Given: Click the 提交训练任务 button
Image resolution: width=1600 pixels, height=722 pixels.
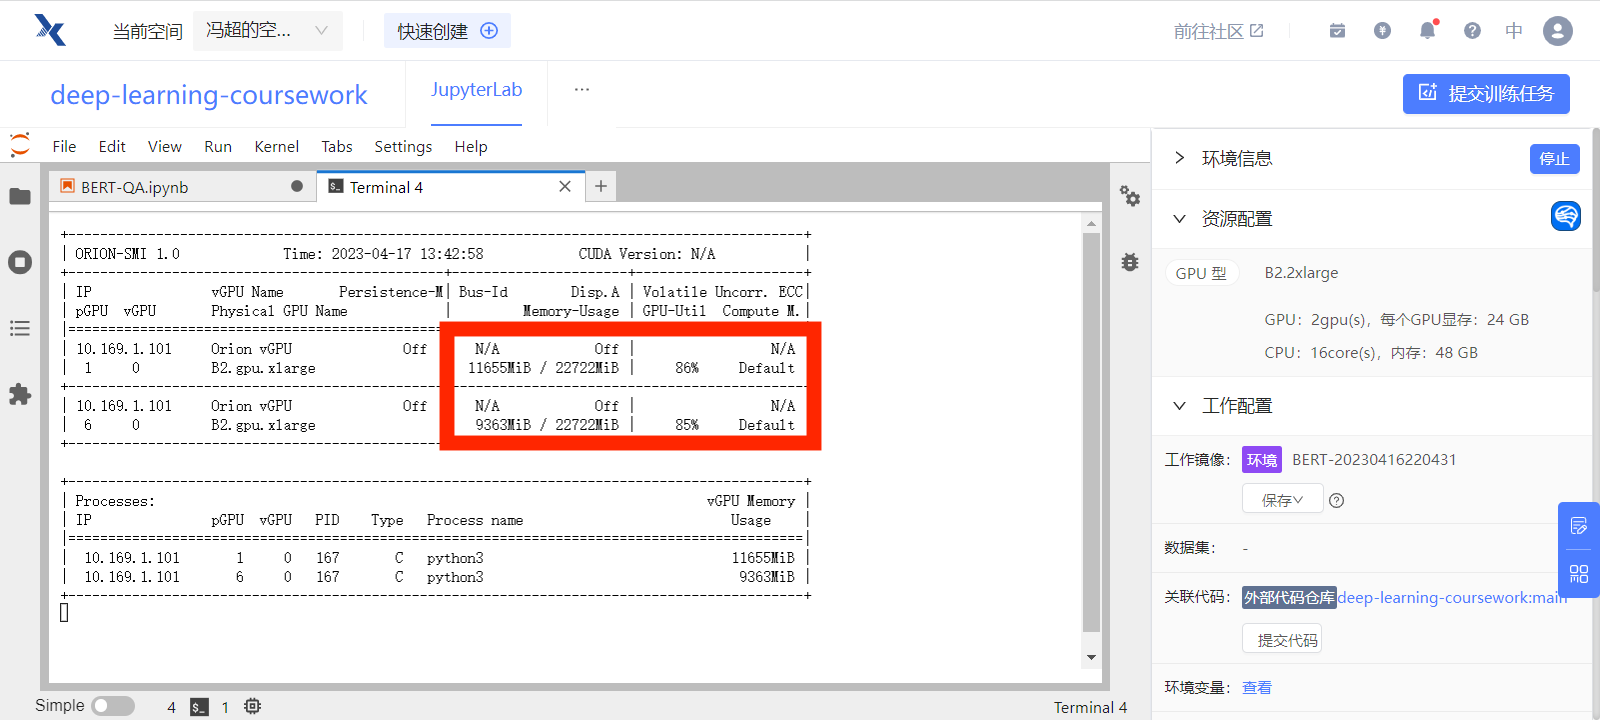Looking at the screenshot, I should click(1485, 94).
